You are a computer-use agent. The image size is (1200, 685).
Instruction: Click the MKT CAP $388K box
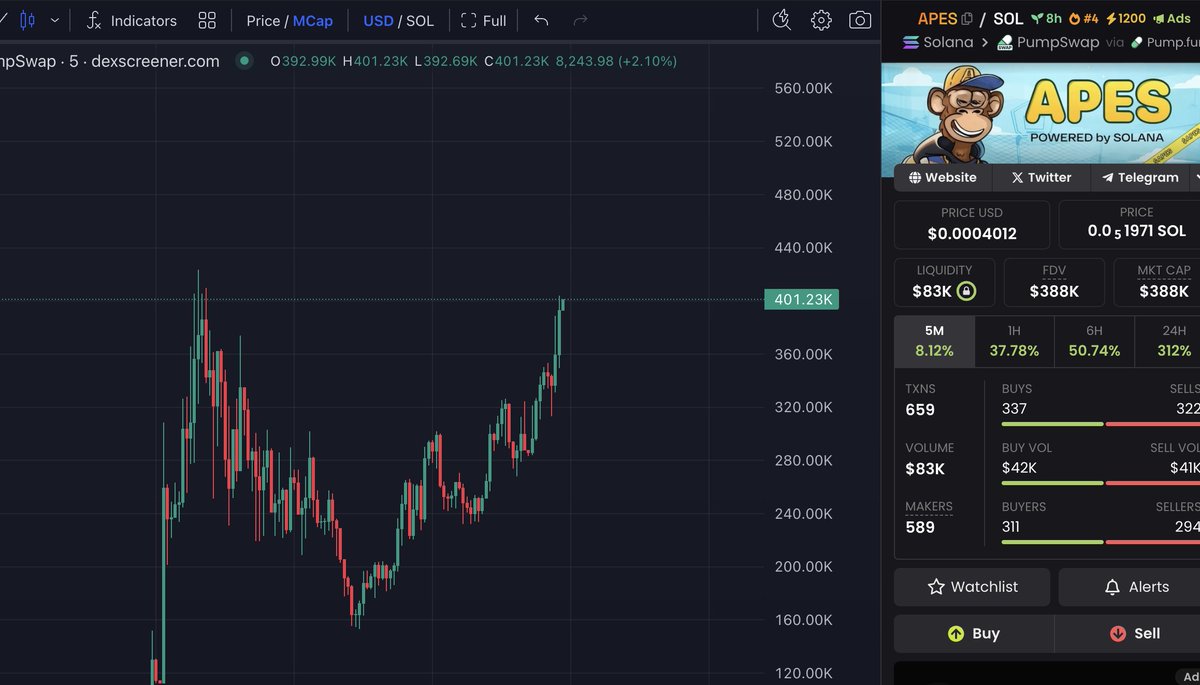pyautogui.click(x=1158, y=282)
